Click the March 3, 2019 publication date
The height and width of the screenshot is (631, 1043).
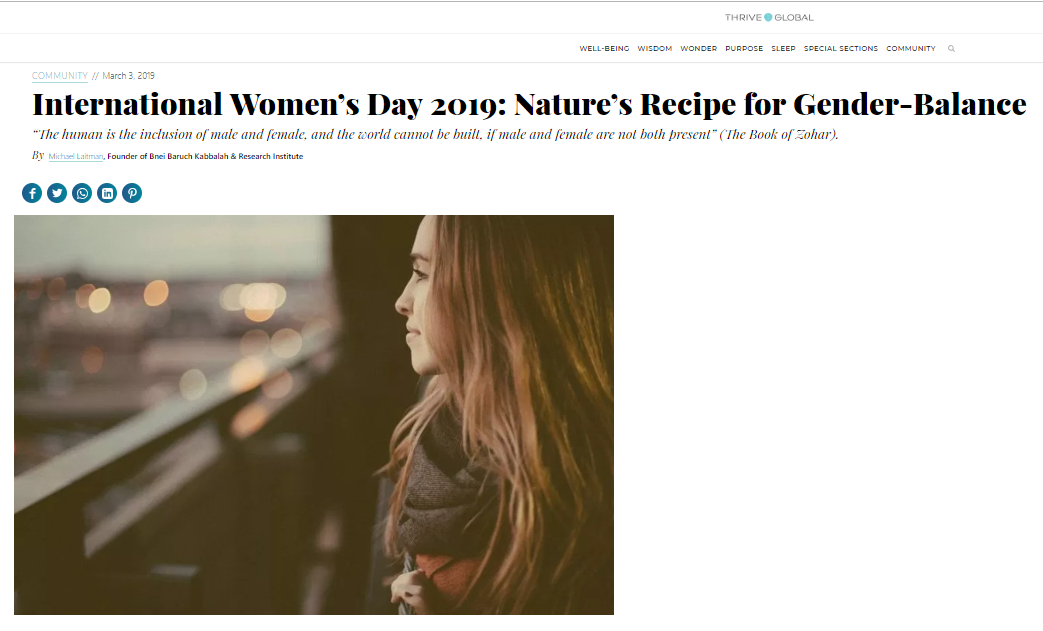[128, 76]
